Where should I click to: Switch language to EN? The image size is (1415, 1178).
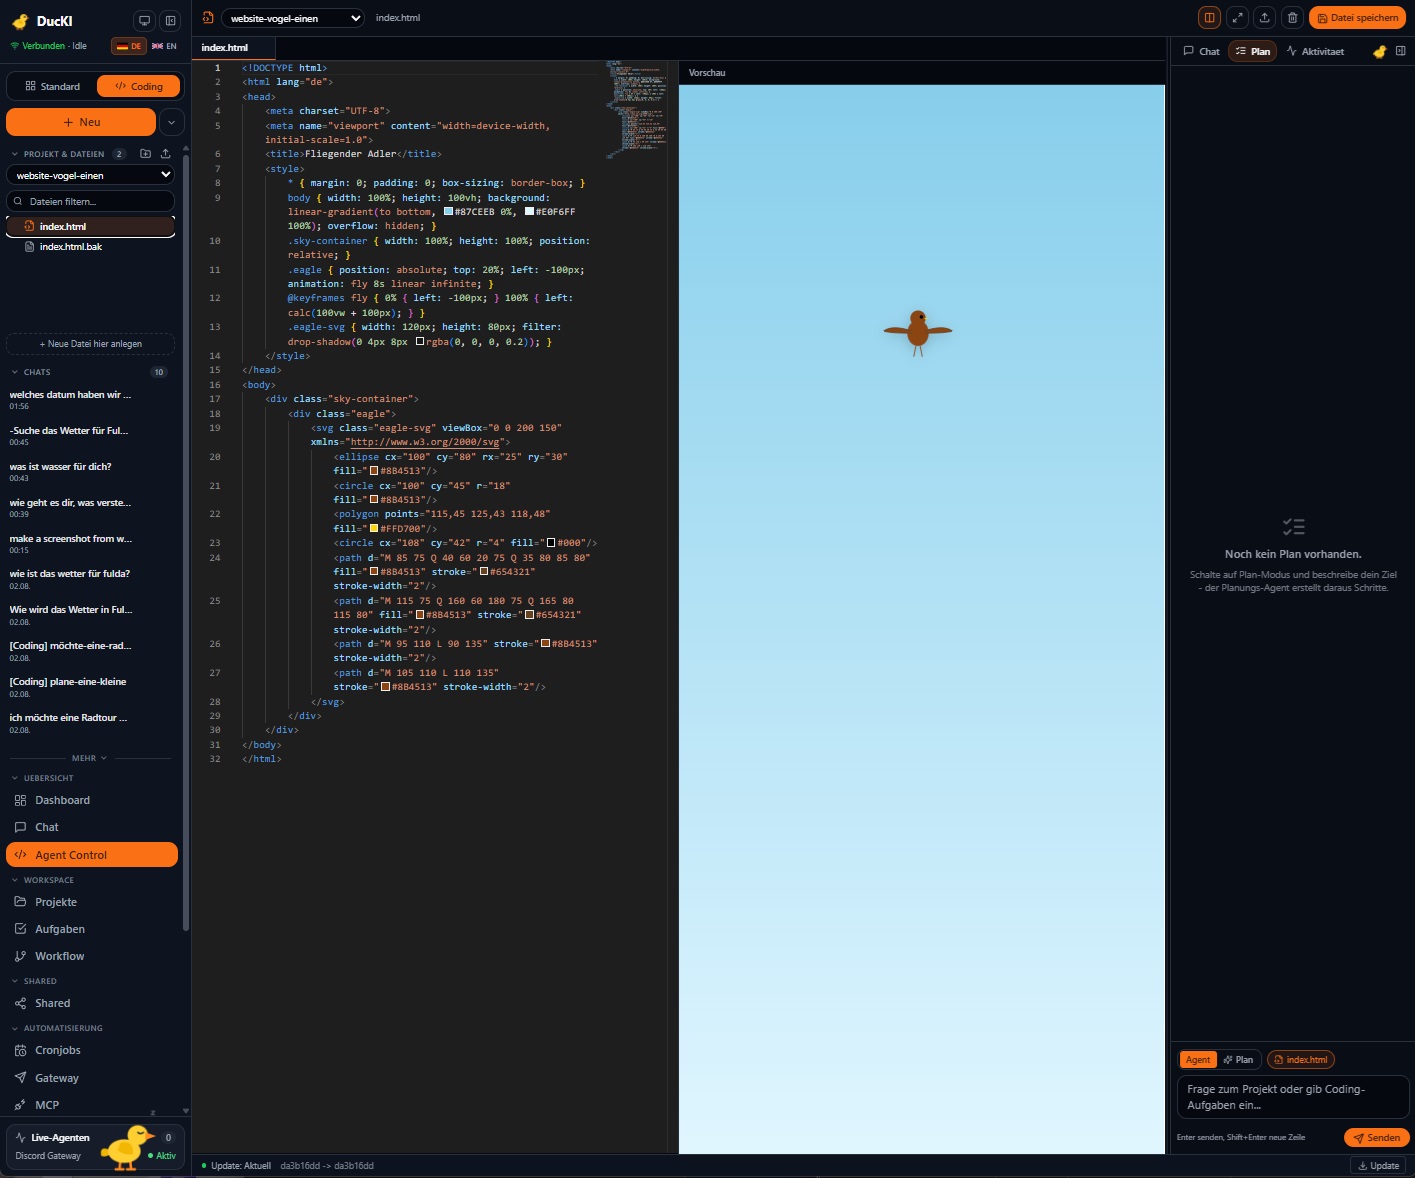coord(164,46)
